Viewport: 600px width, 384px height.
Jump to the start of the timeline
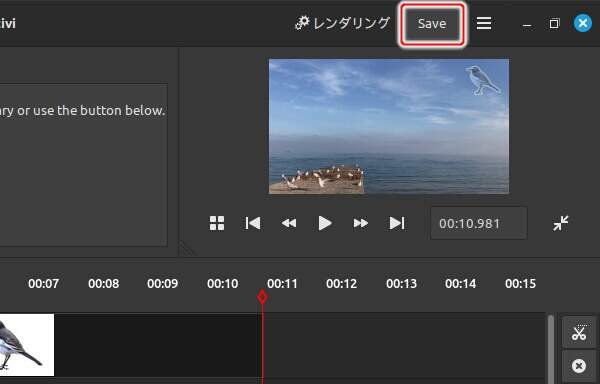(253, 223)
